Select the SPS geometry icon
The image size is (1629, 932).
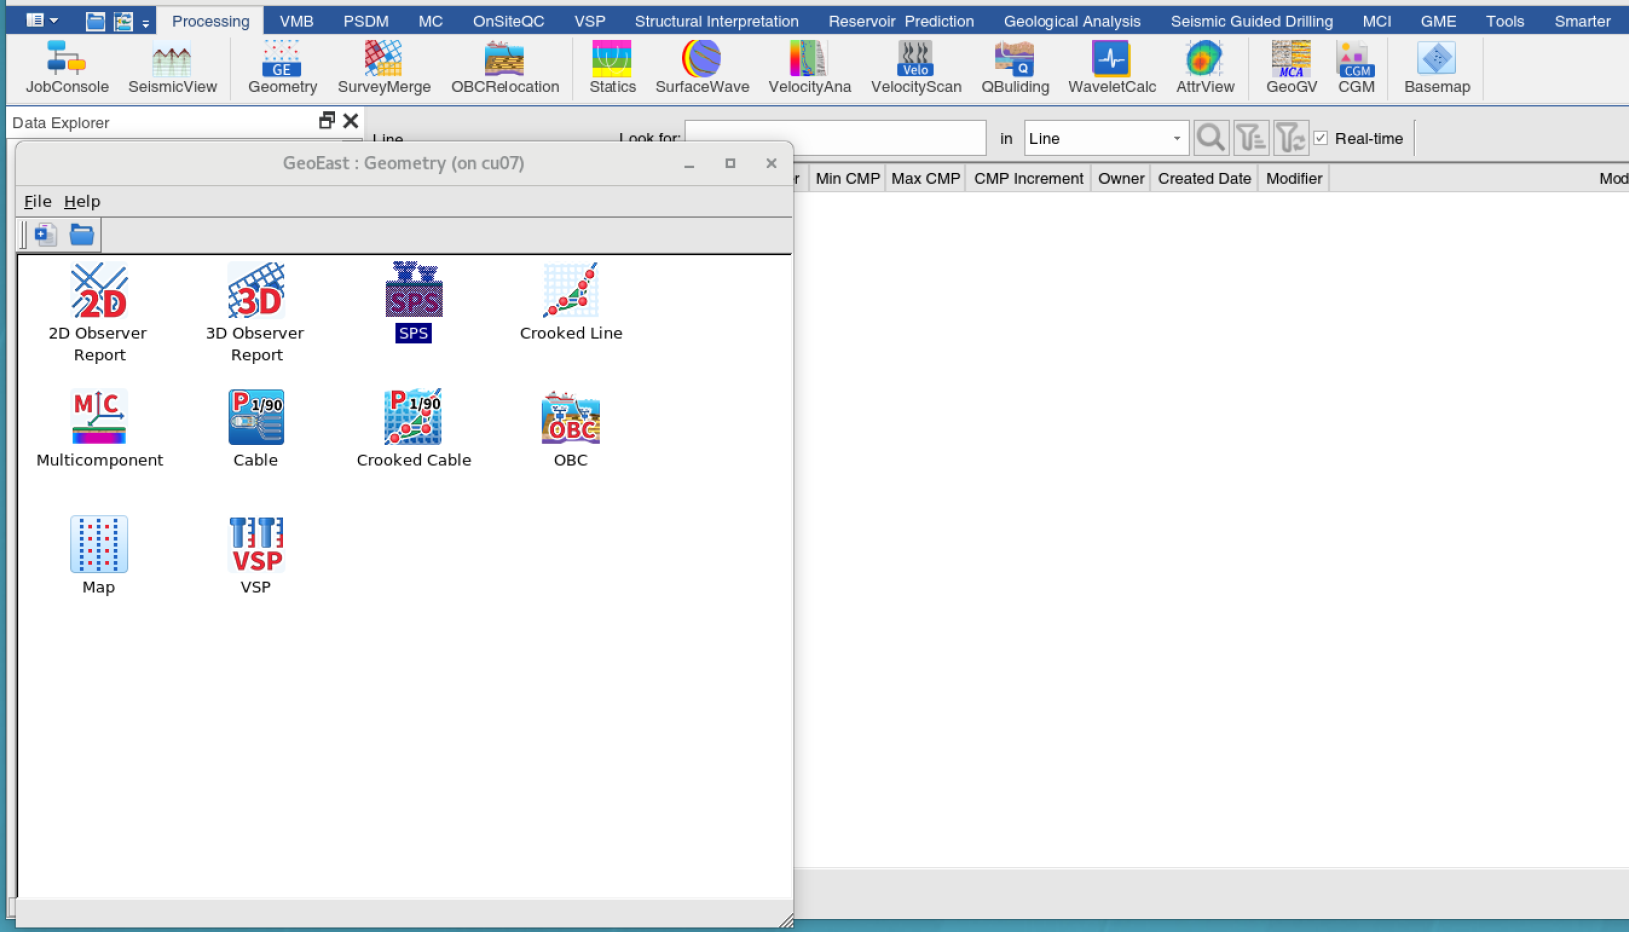coord(413,292)
